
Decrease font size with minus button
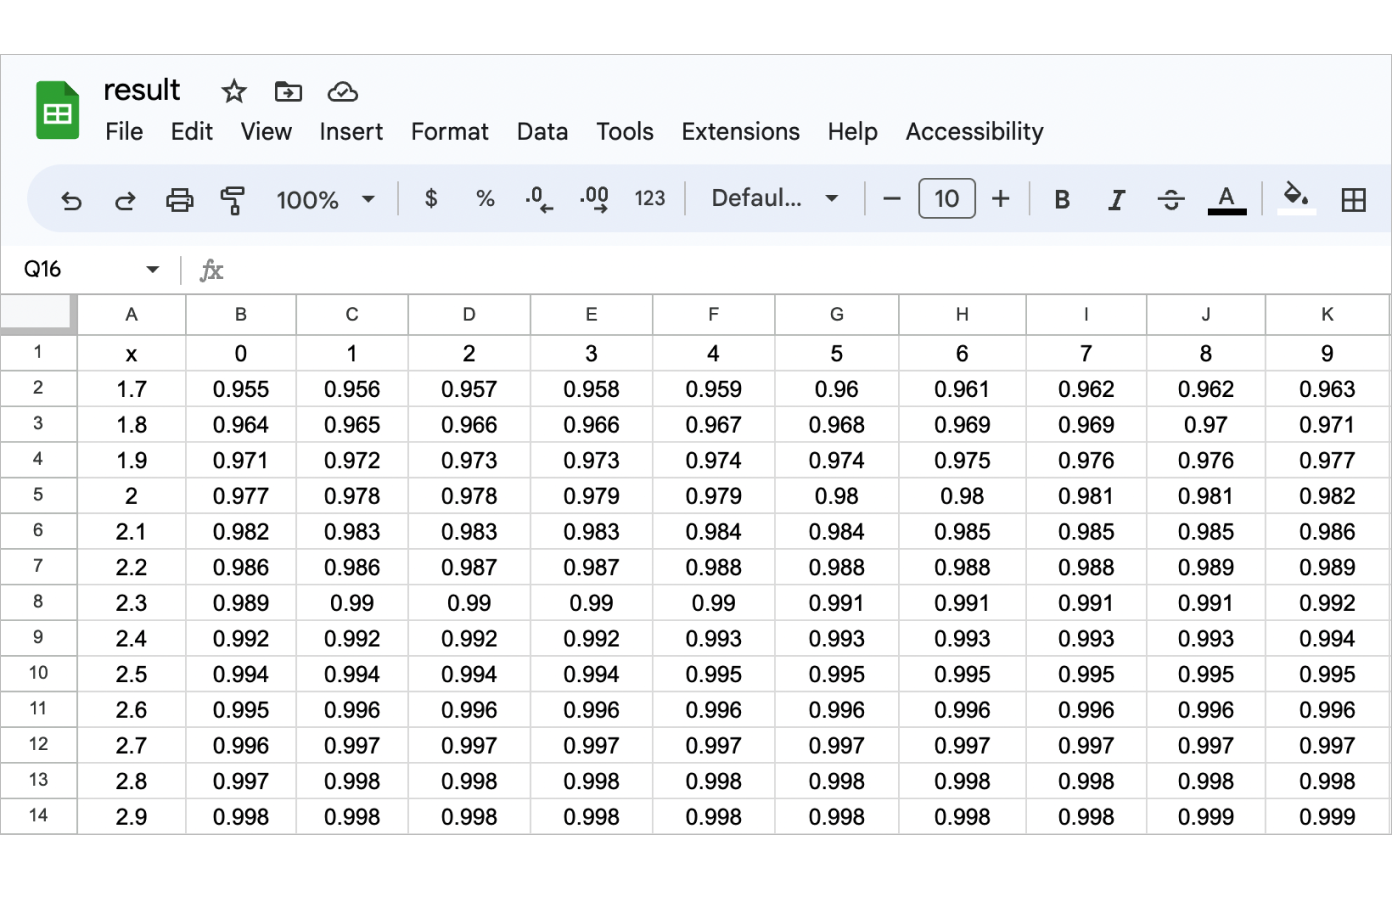coord(892,199)
